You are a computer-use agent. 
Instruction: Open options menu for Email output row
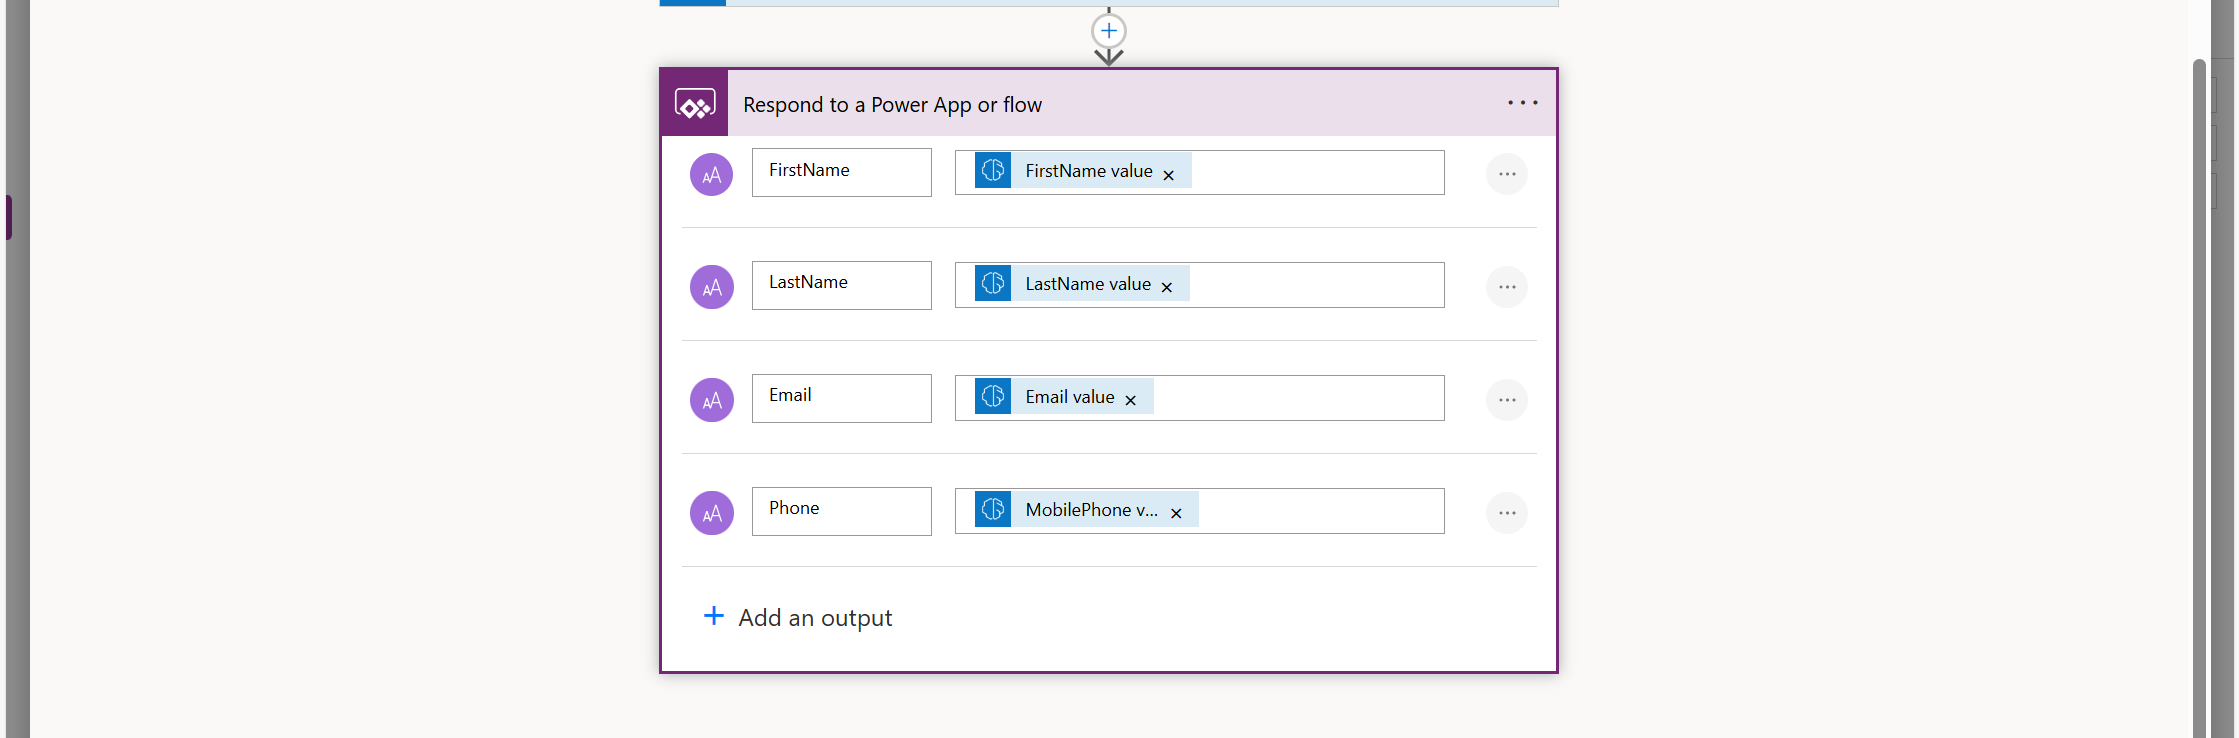pyautogui.click(x=1506, y=400)
